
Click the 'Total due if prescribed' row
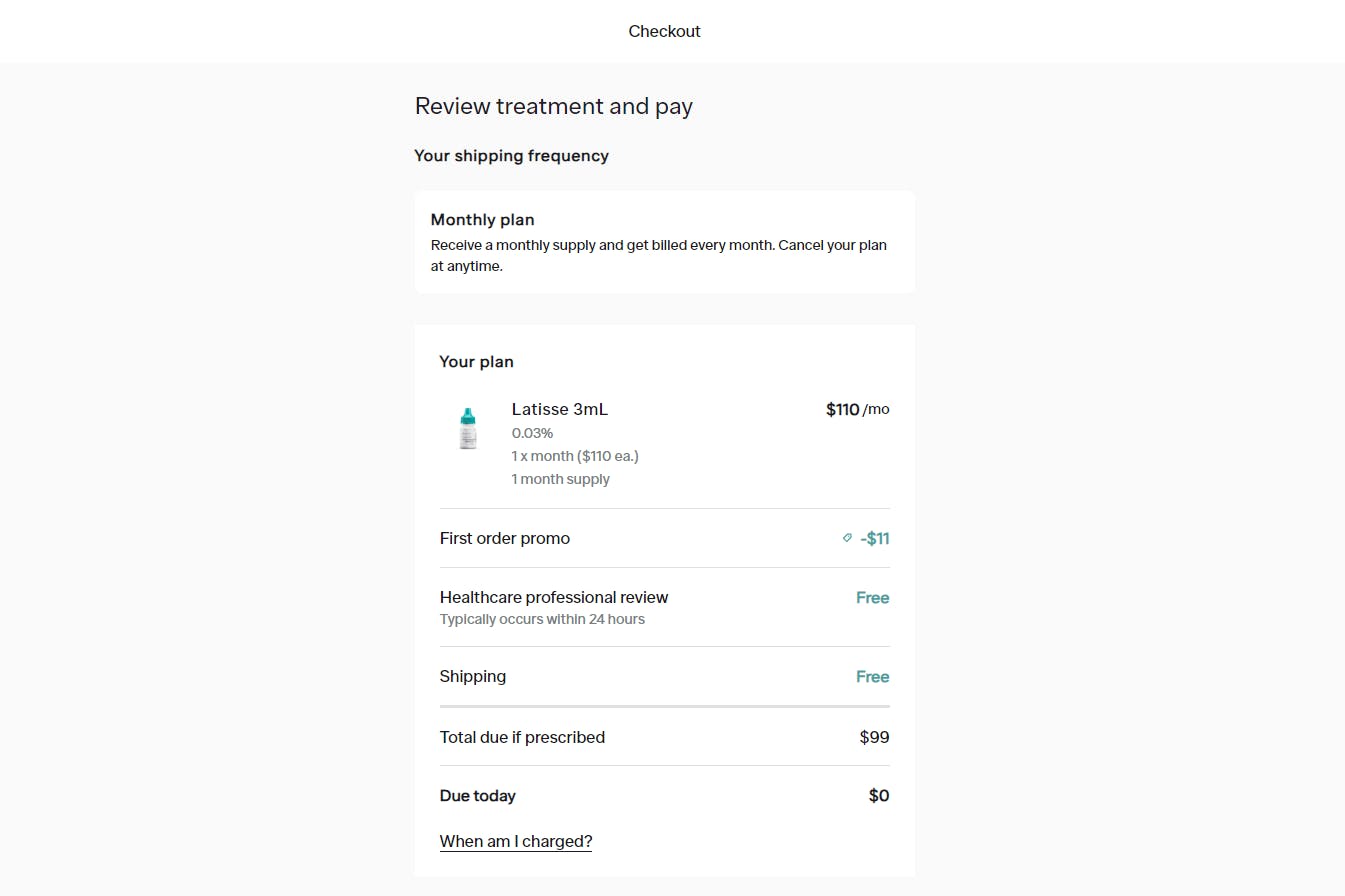click(x=522, y=737)
